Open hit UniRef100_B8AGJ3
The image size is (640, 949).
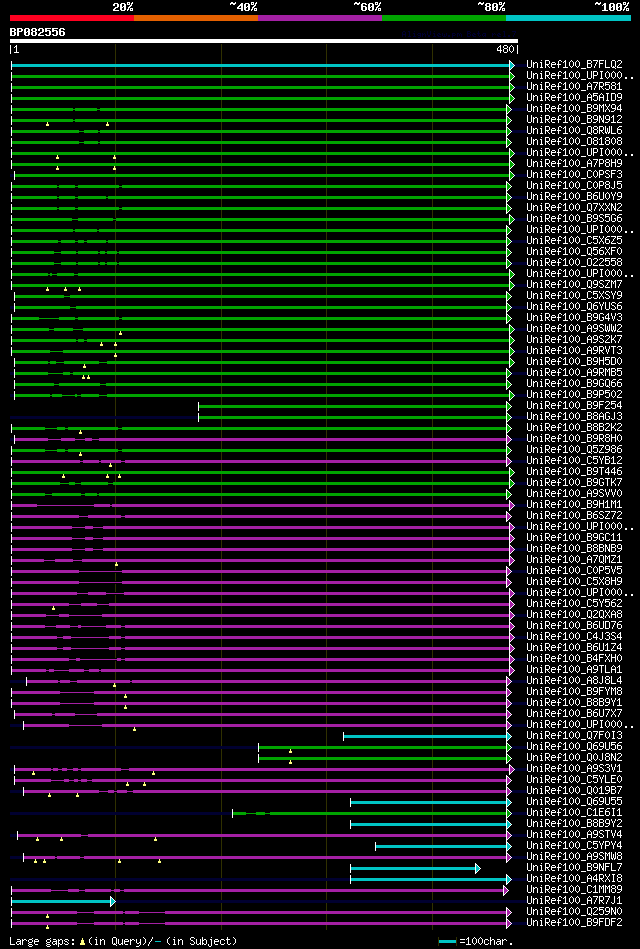coord(574,416)
